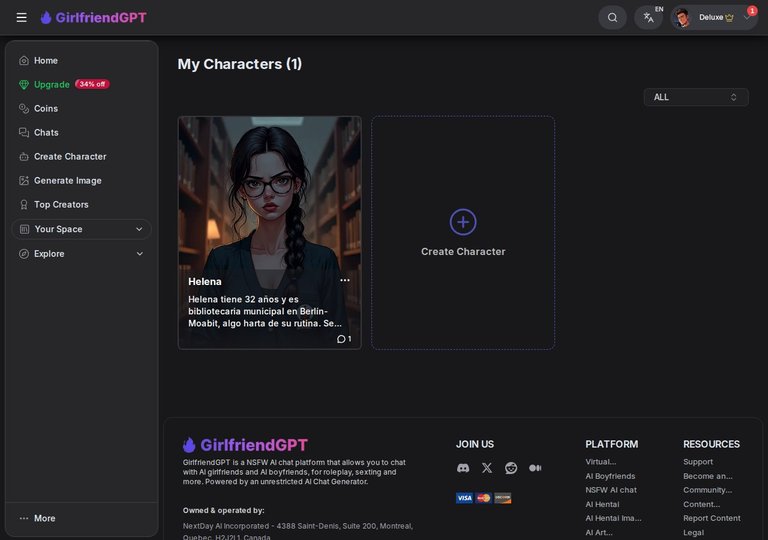
Task: Open the Medium icon under Join Us
Action: pos(535,468)
